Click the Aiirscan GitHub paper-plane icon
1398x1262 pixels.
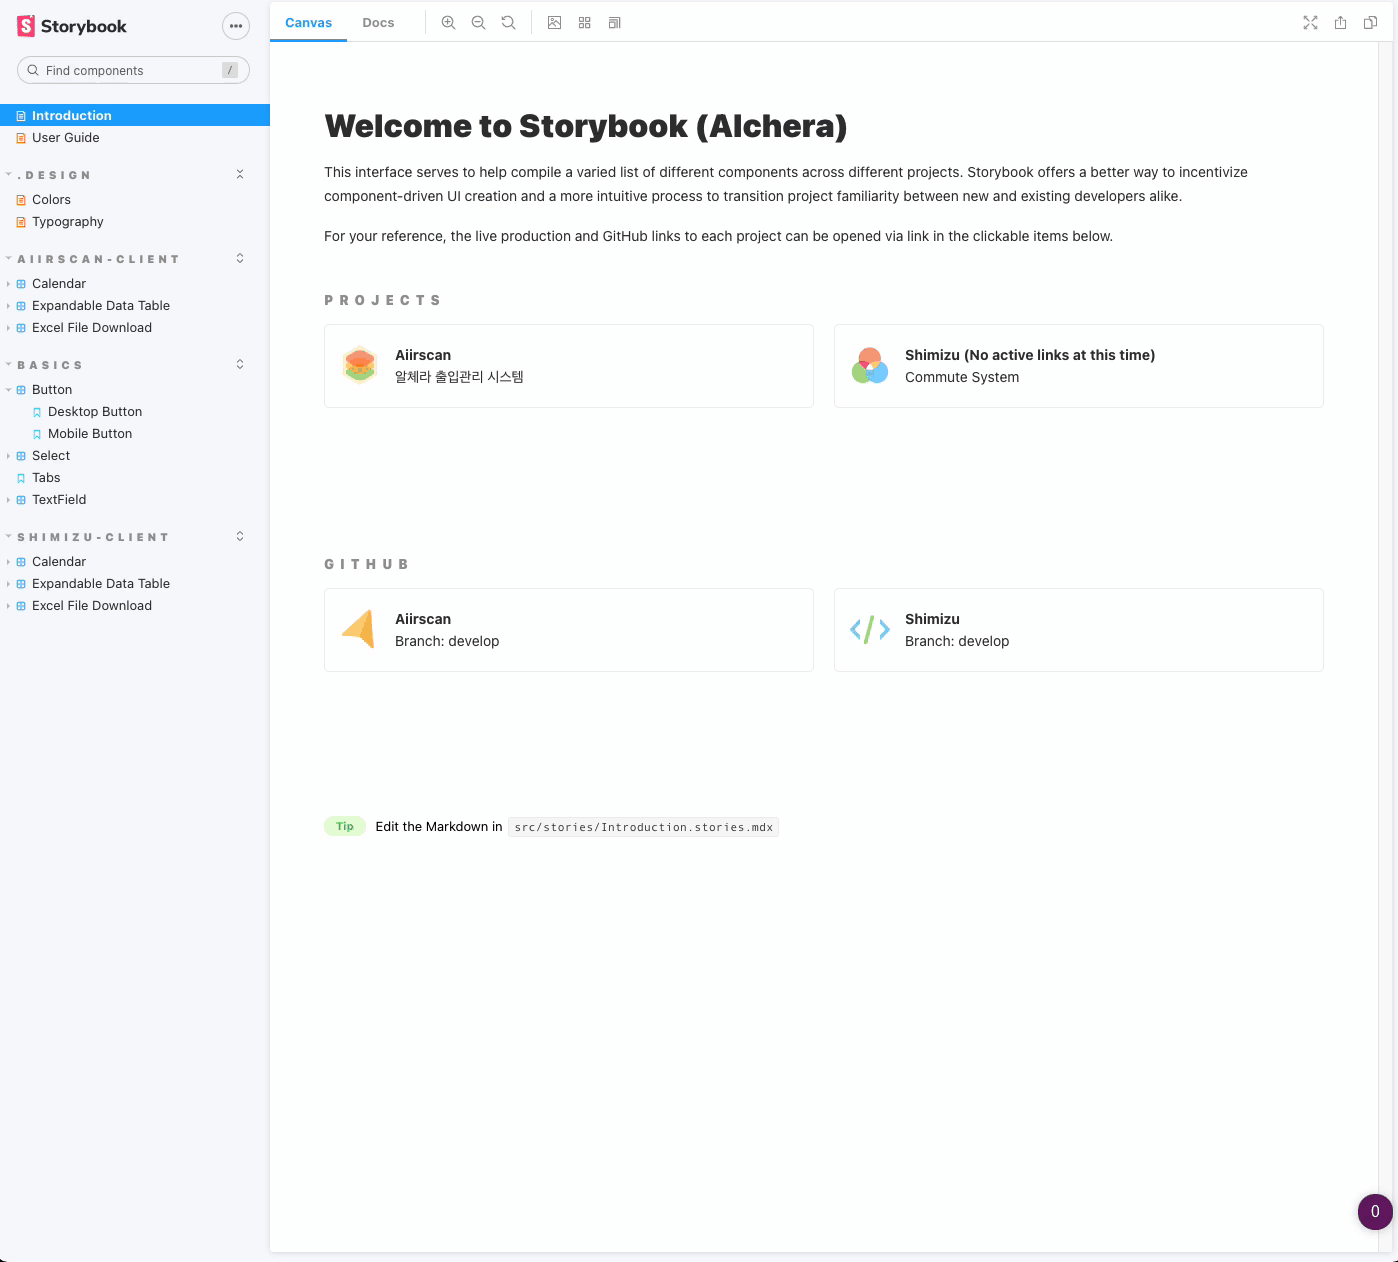[360, 629]
